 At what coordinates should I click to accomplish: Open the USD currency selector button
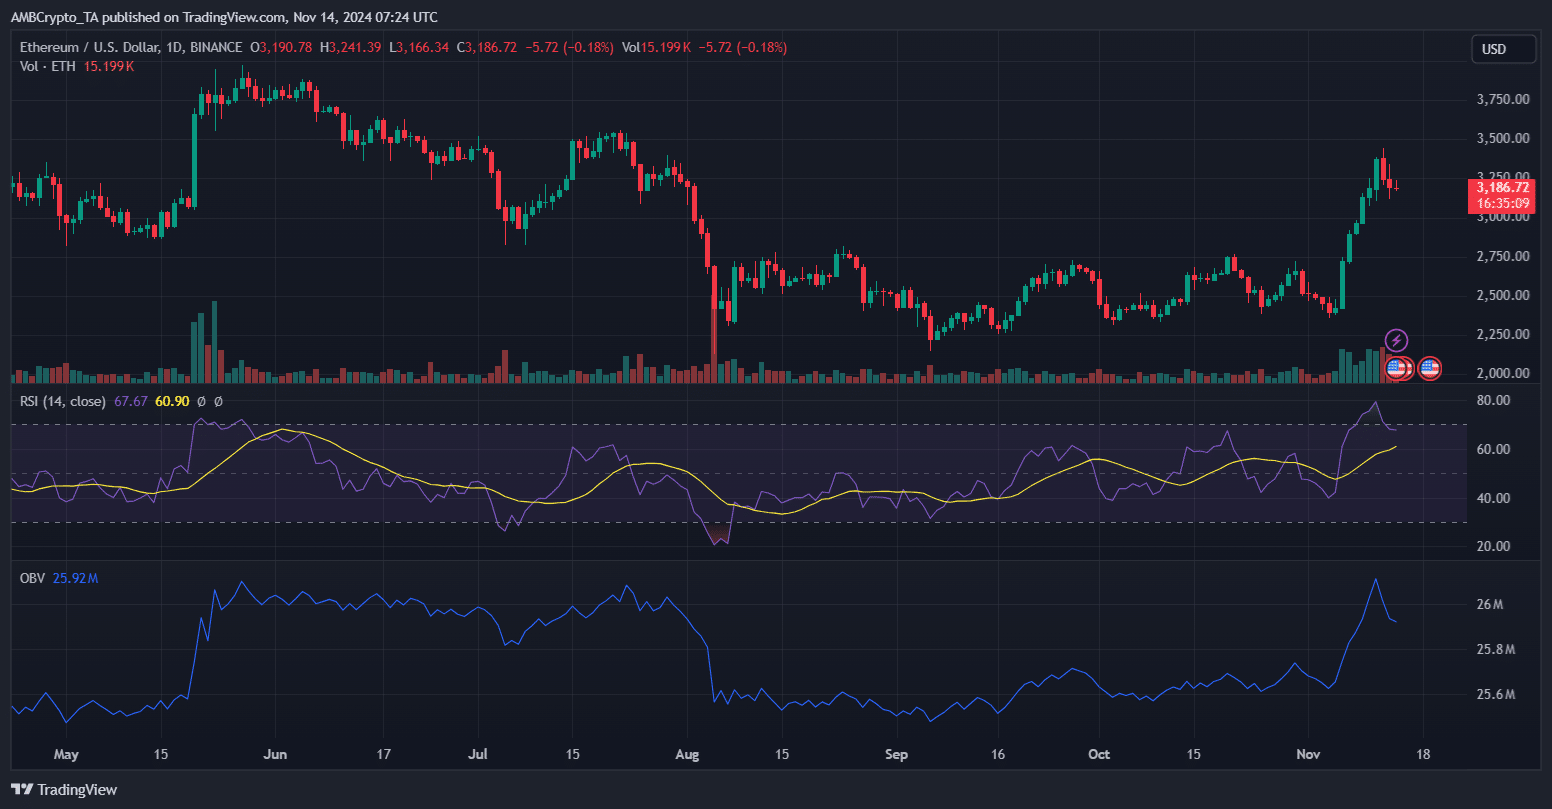[x=1503, y=49]
